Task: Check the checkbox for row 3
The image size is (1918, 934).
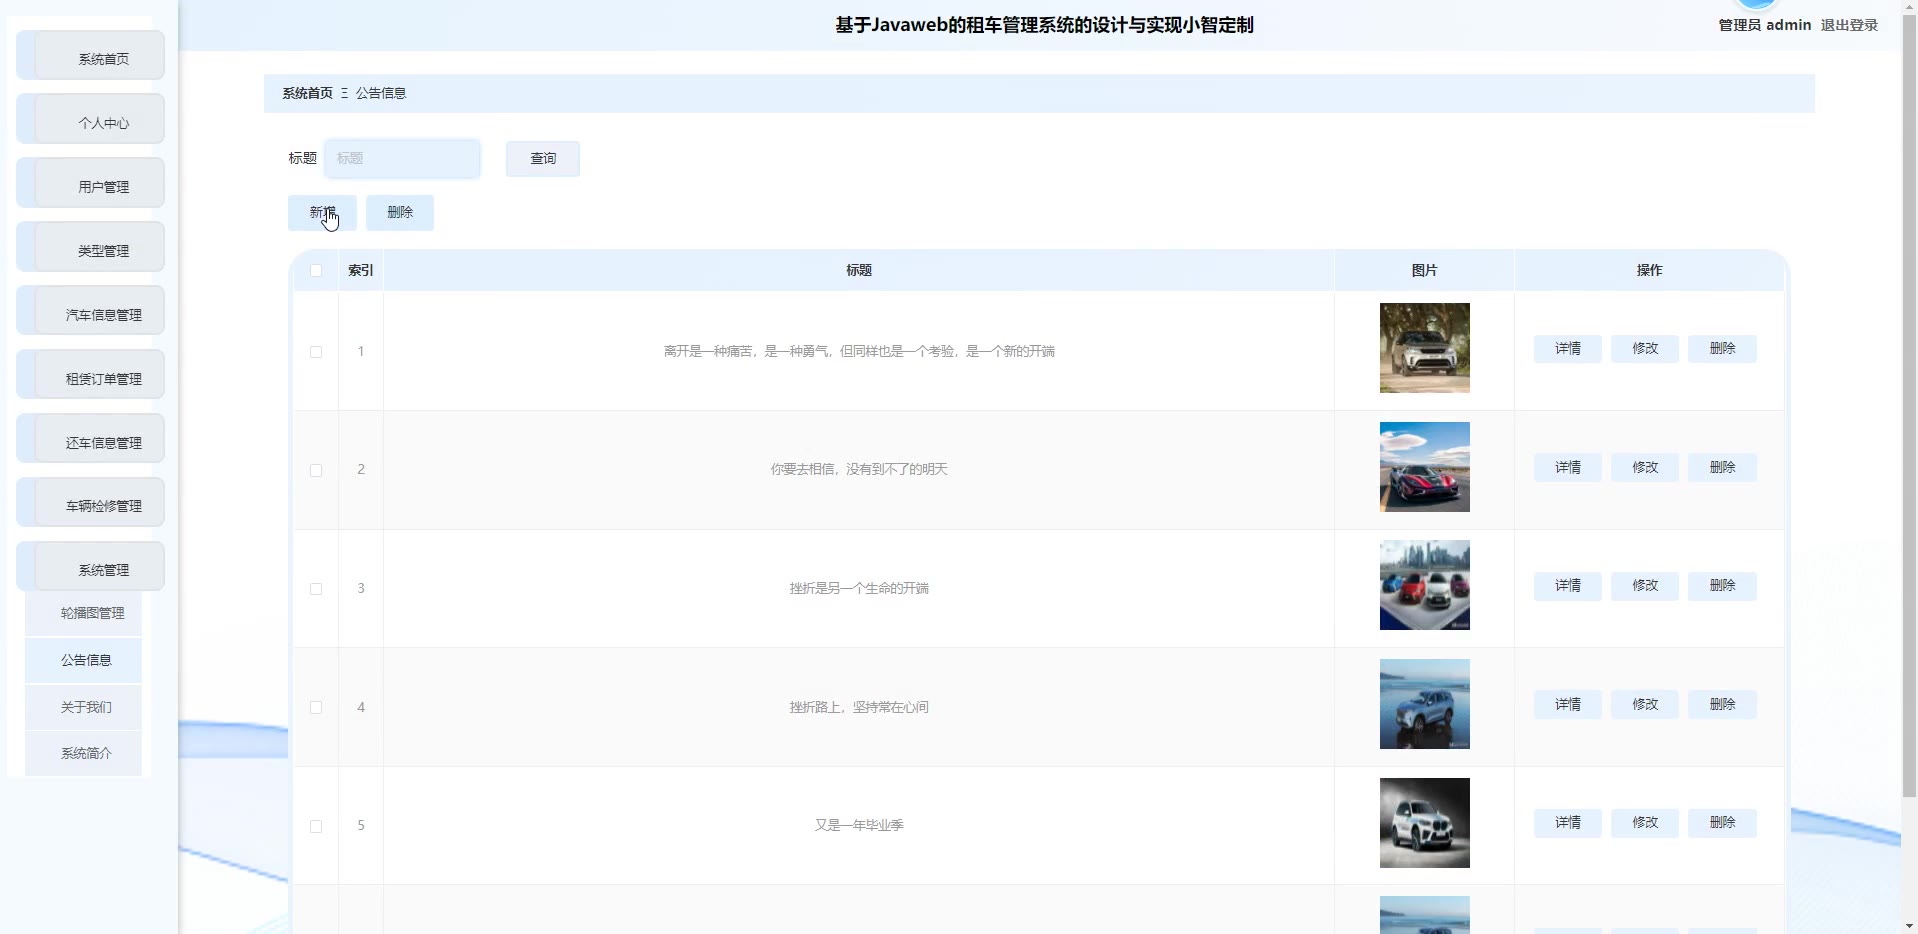Action: pyautogui.click(x=316, y=589)
